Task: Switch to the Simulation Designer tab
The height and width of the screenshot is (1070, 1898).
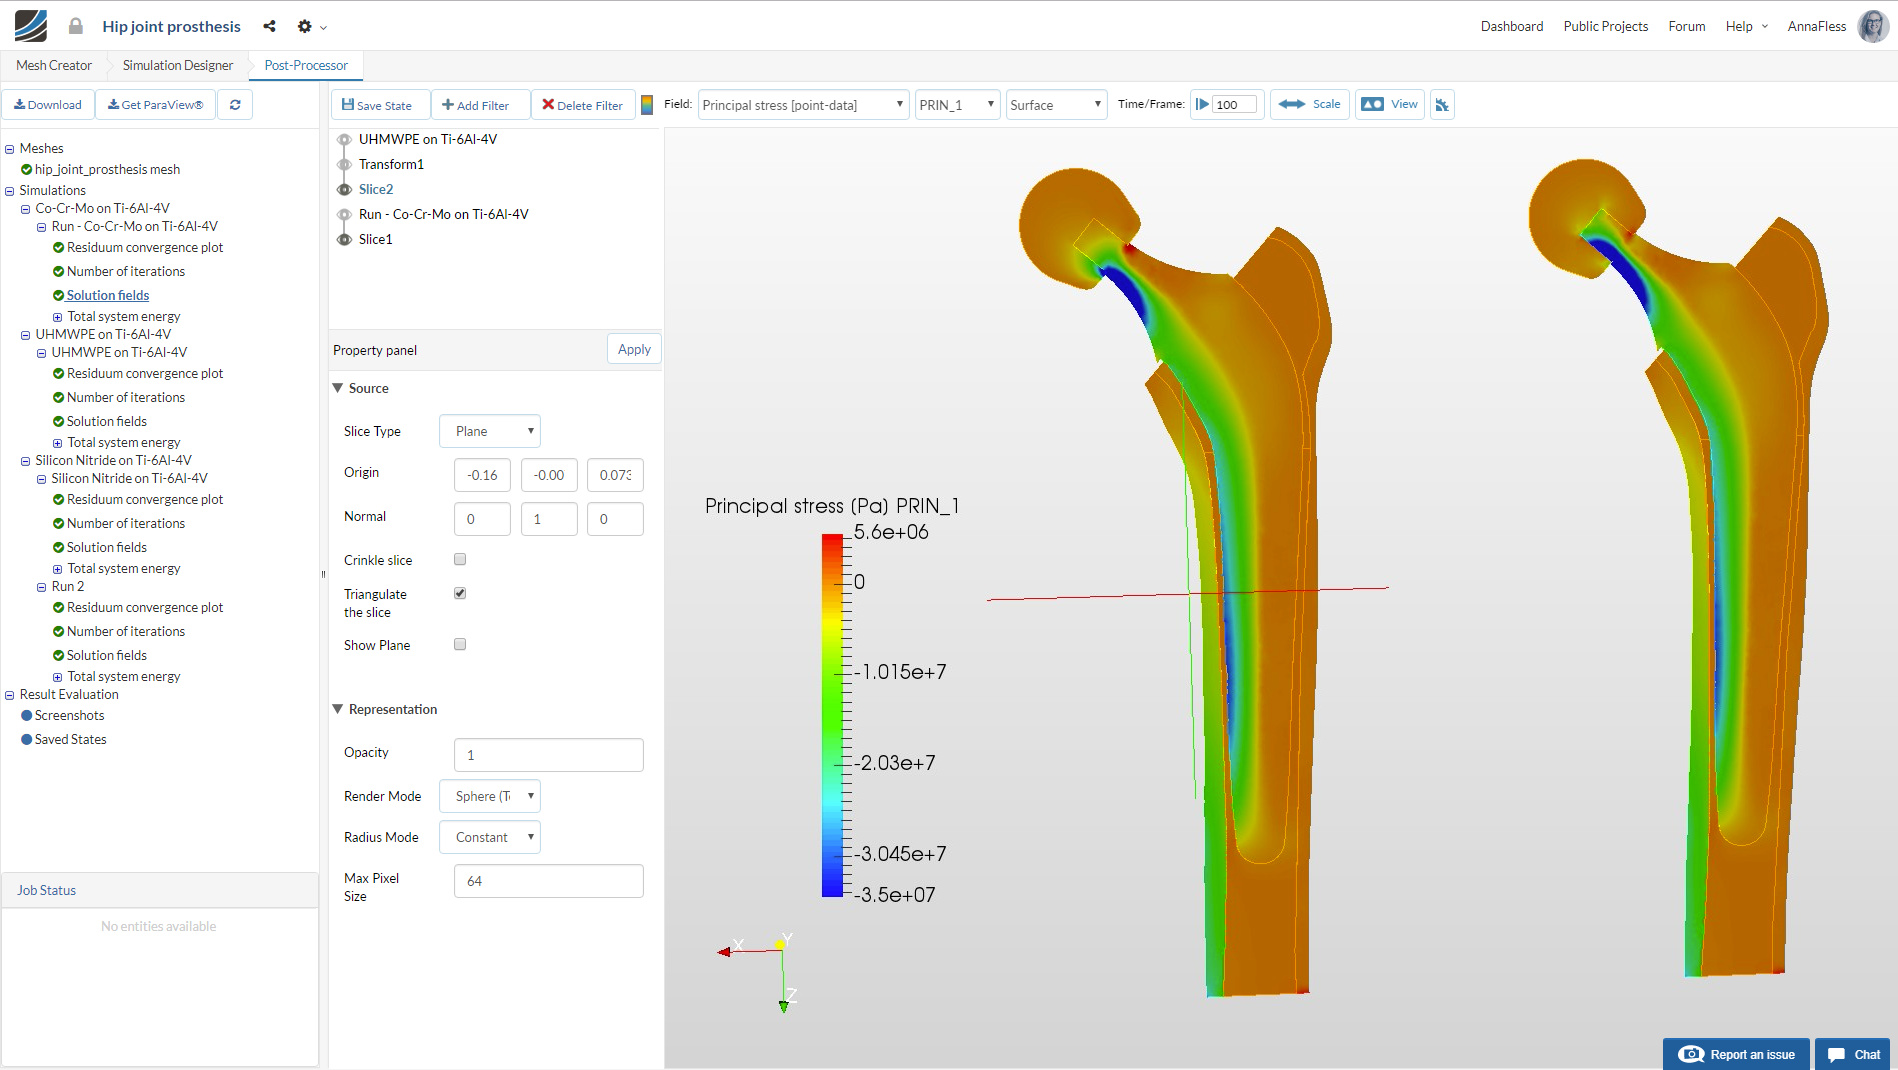Action: 178,66
